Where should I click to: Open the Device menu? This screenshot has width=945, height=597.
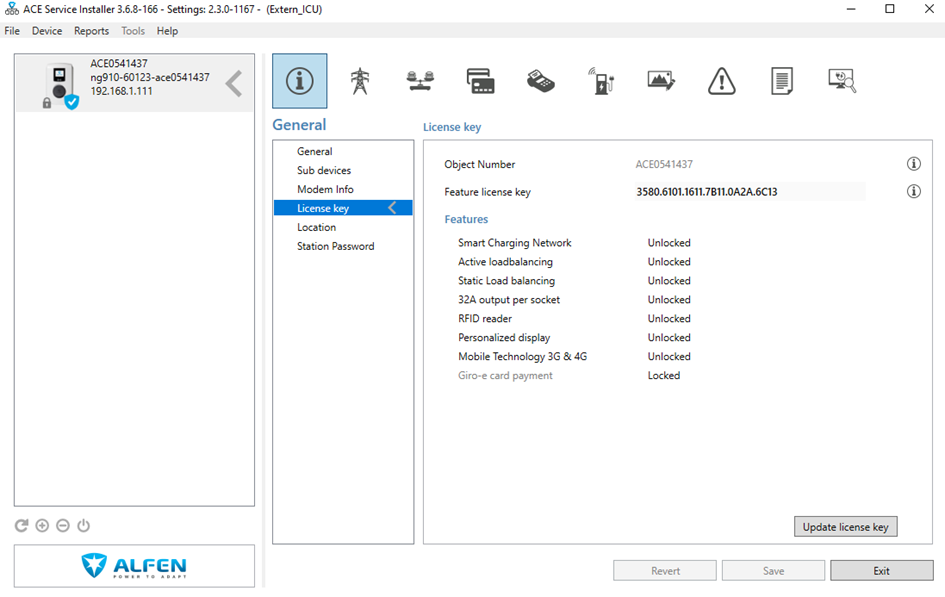[x=47, y=31]
